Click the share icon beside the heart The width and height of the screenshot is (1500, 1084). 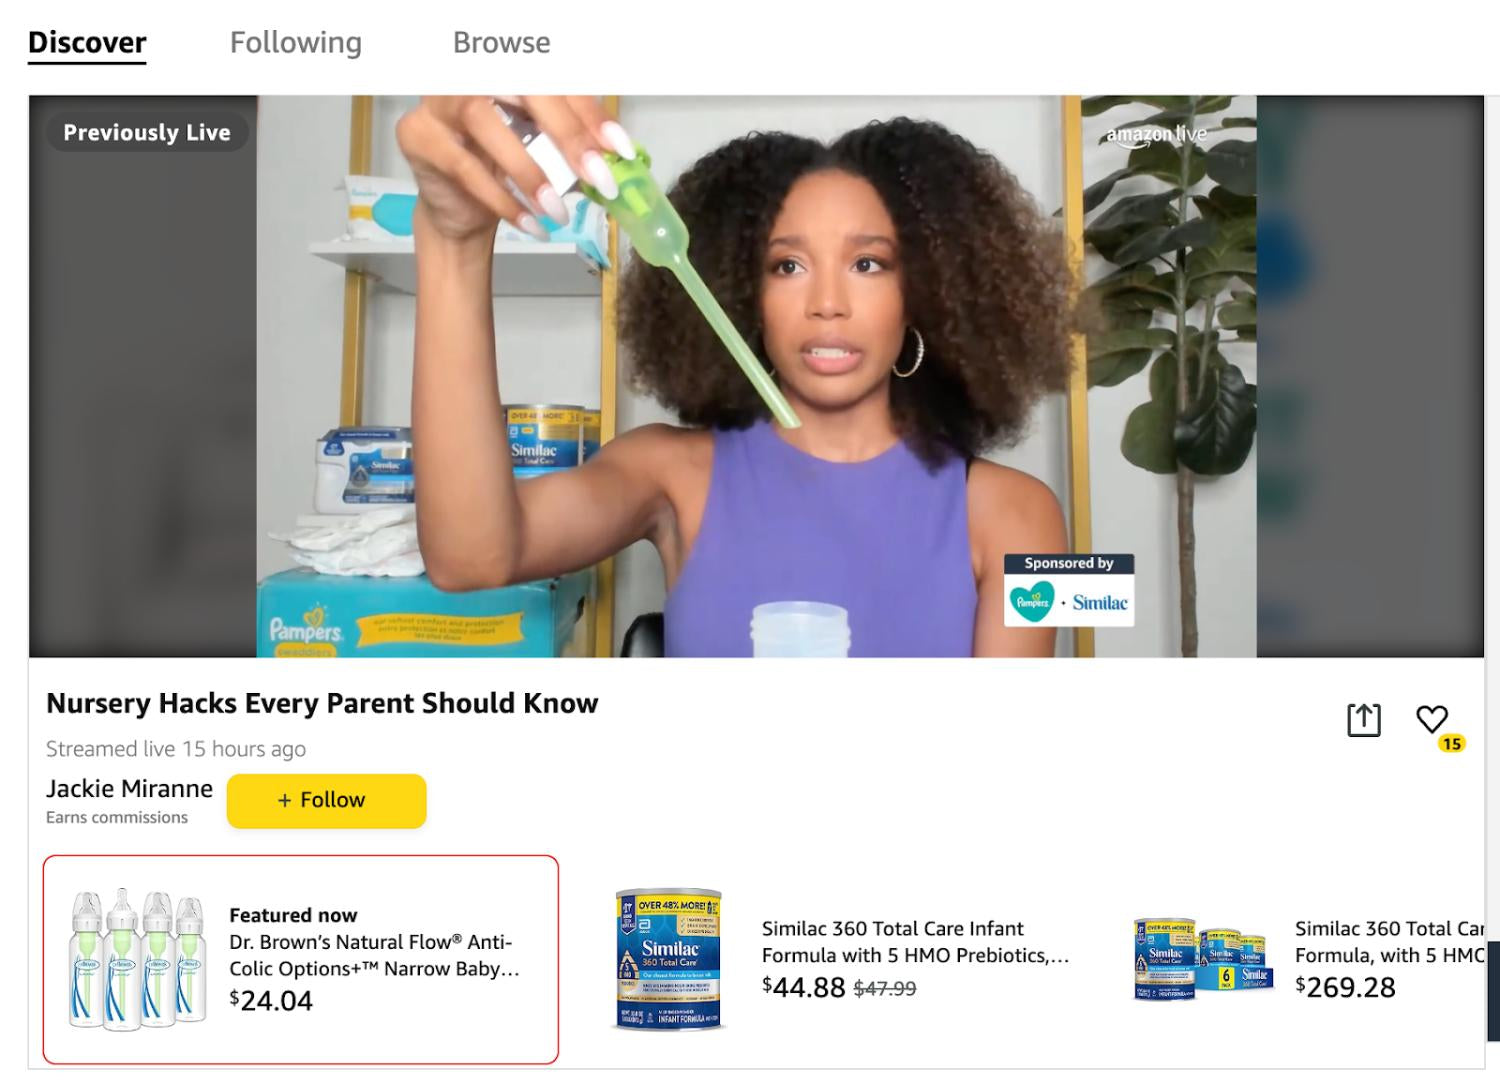point(1363,719)
